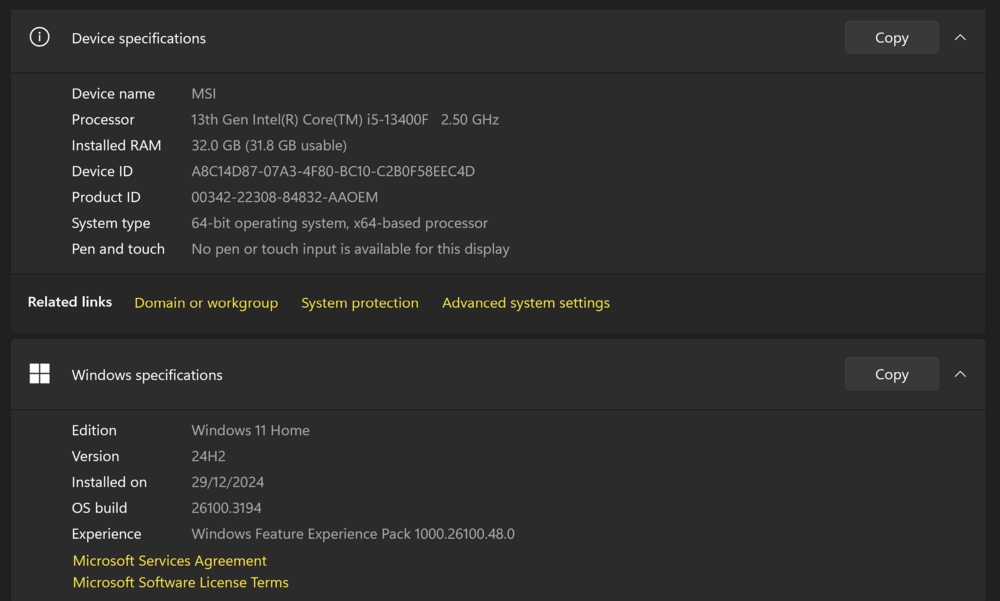Image resolution: width=1000 pixels, height=601 pixels.
Task: Click the edition value Windows 11 Home
Action: (x=250, y=430)
